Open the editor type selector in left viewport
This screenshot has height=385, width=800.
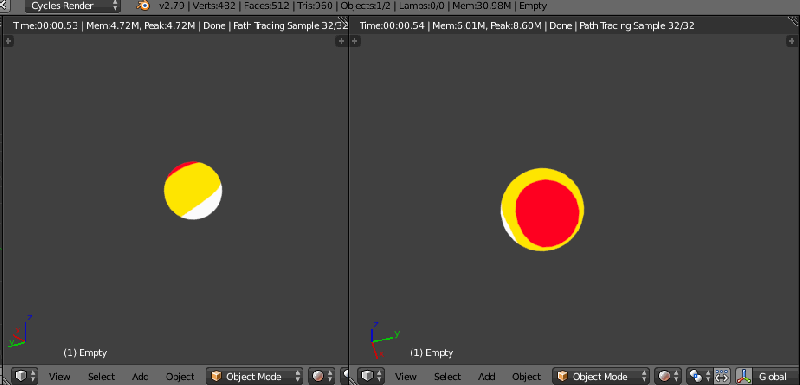tap(24, 376)
